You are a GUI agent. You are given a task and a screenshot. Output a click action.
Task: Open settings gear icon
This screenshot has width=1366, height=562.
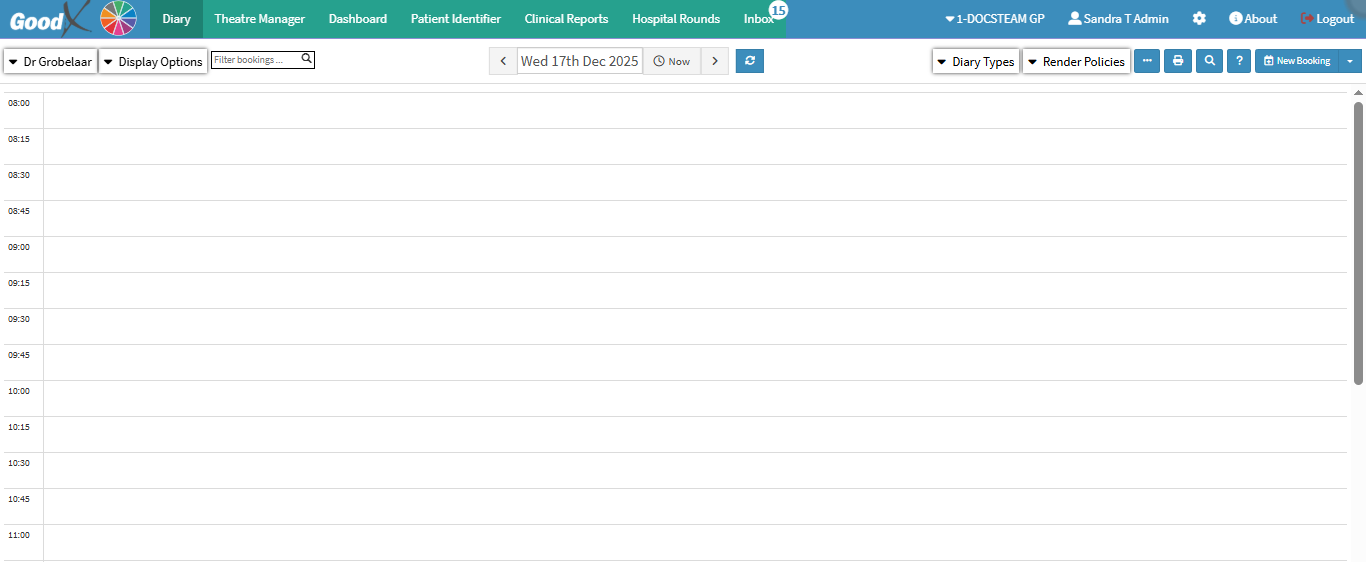click(1199, 19)
